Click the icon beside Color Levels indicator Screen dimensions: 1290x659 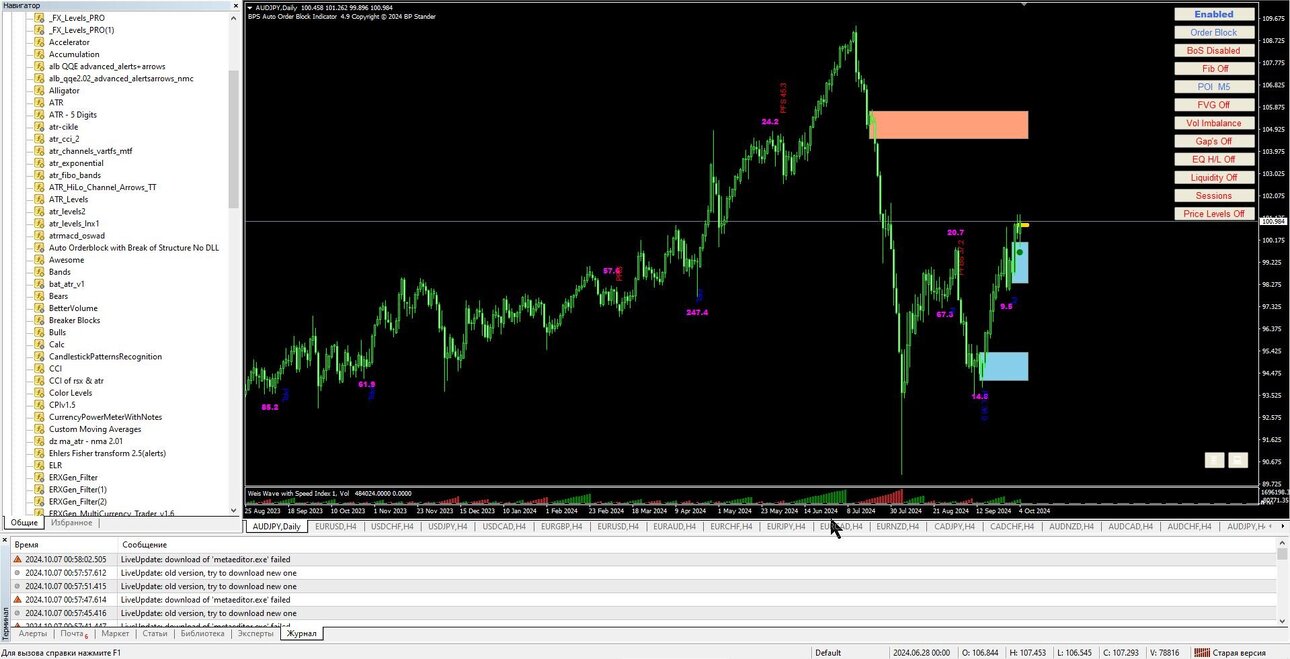[x=39, y=393]
